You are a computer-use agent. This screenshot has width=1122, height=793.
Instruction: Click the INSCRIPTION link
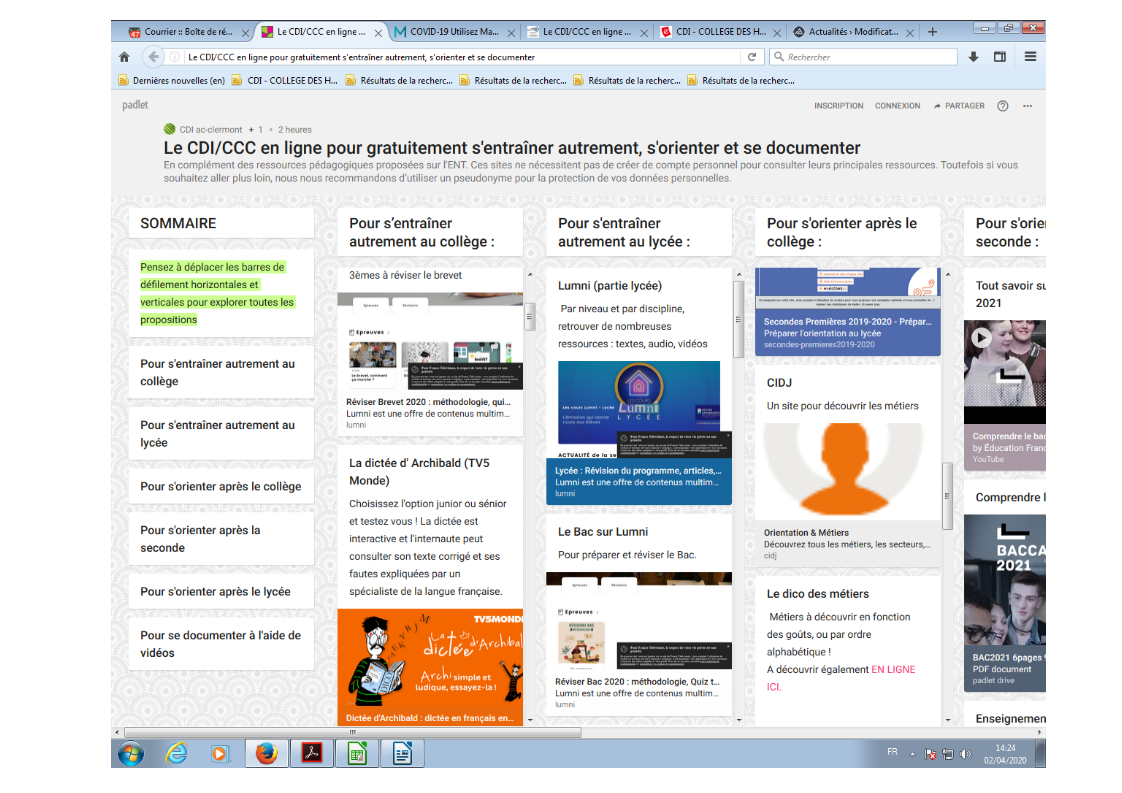(x=838, y=106)
